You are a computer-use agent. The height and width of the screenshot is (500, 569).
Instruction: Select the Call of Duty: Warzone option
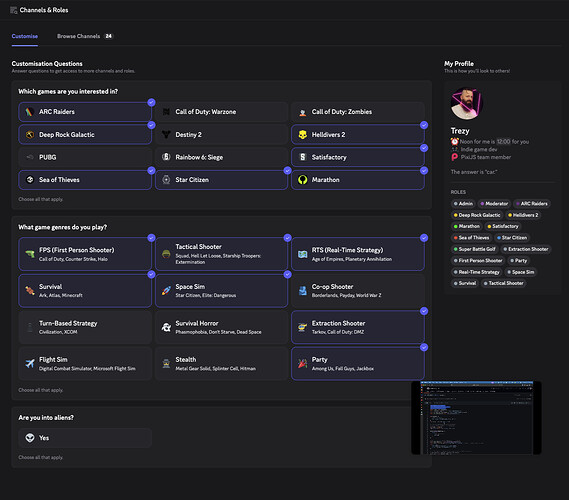221,112
